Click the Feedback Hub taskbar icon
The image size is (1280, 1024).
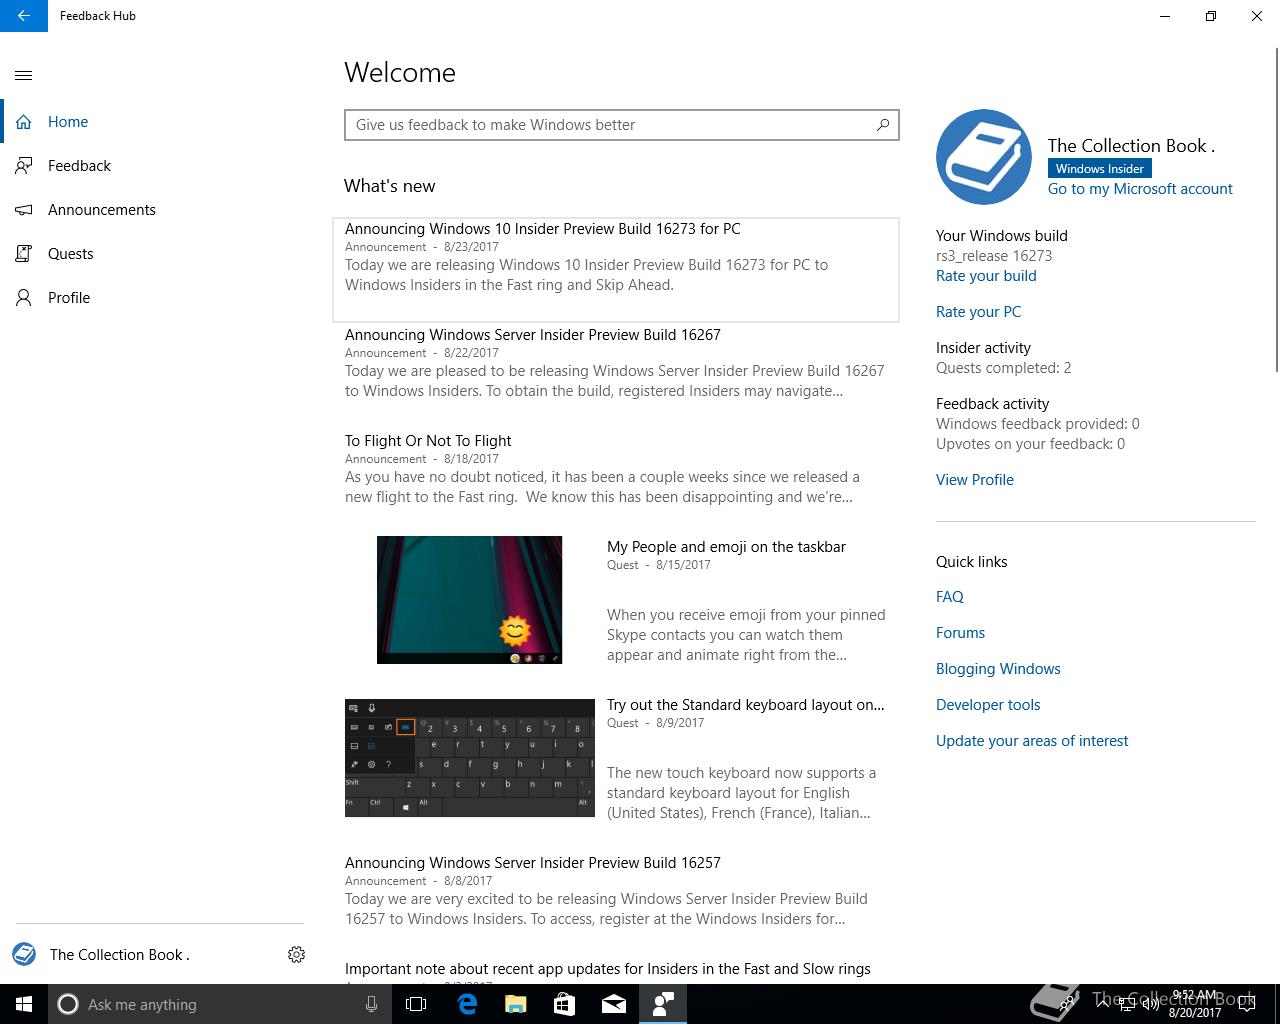[663, 1004]
